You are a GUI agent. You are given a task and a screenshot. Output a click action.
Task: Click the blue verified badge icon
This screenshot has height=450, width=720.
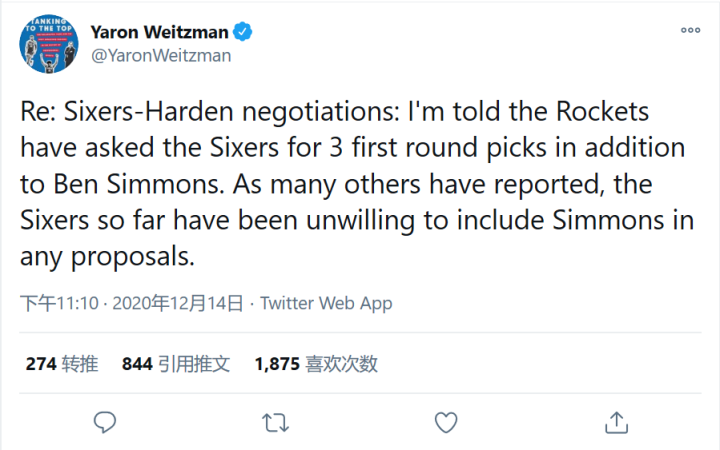[243, 32]
